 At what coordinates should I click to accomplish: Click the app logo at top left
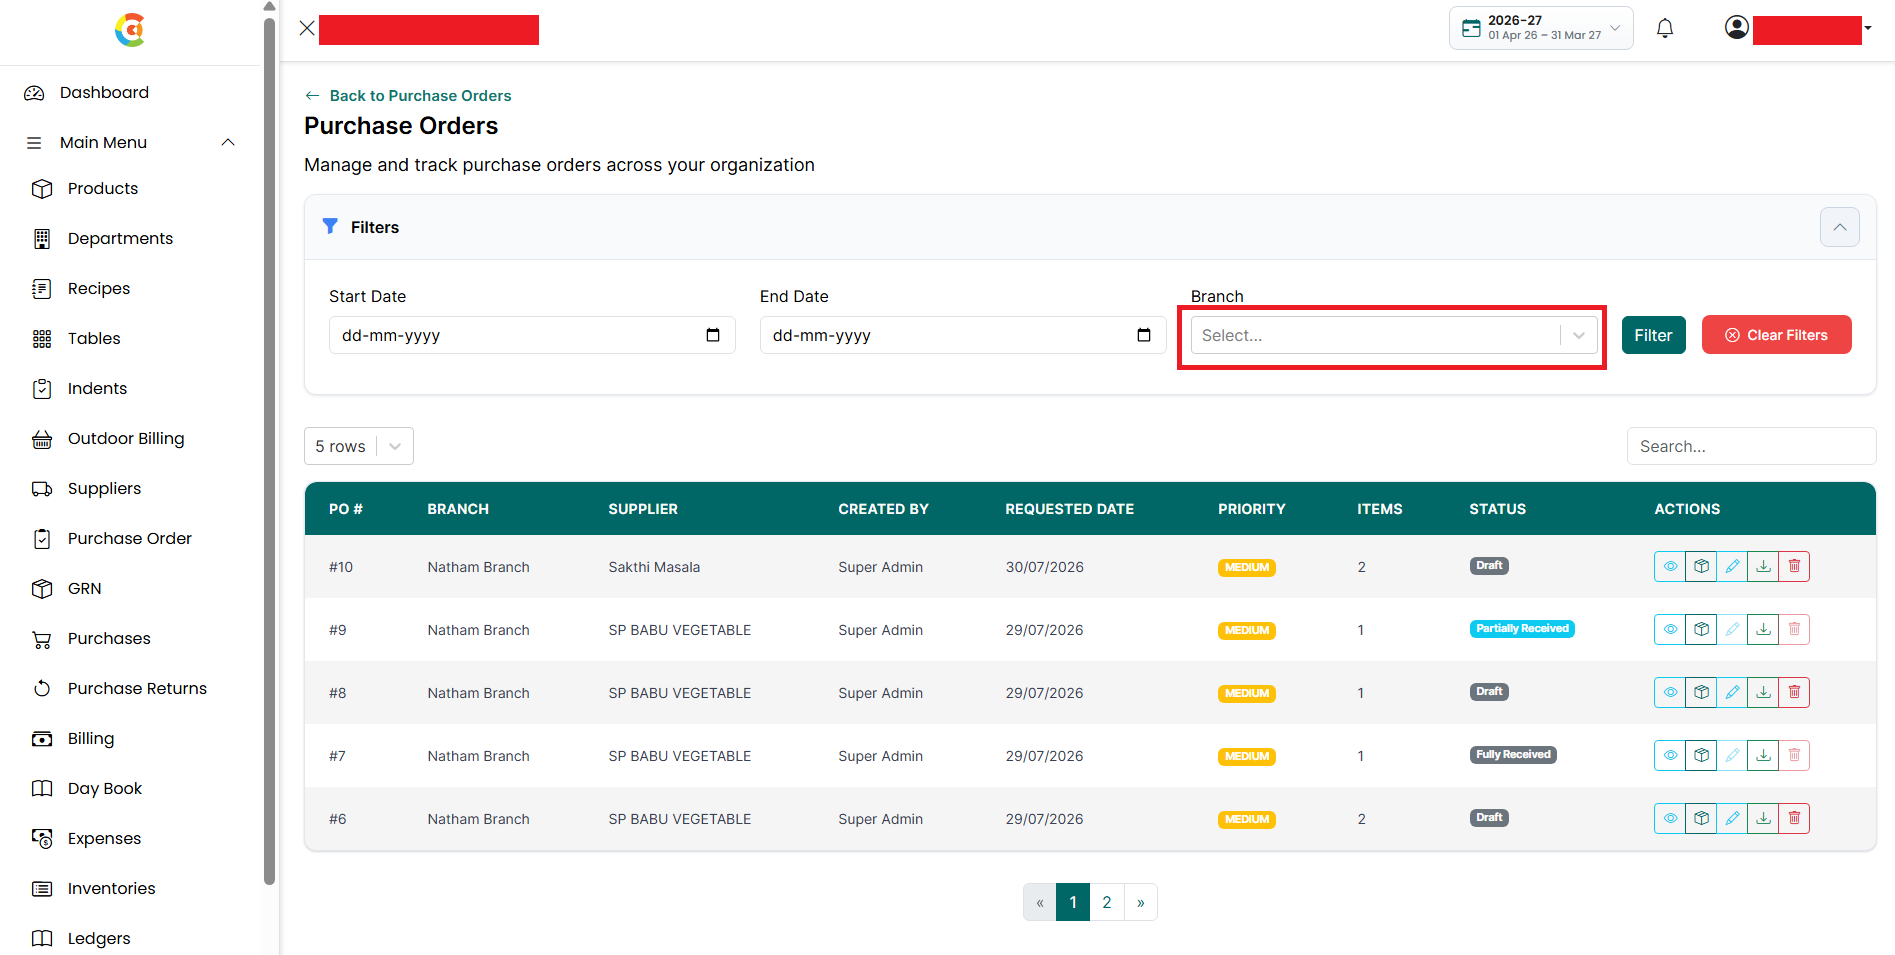(130, 30)
